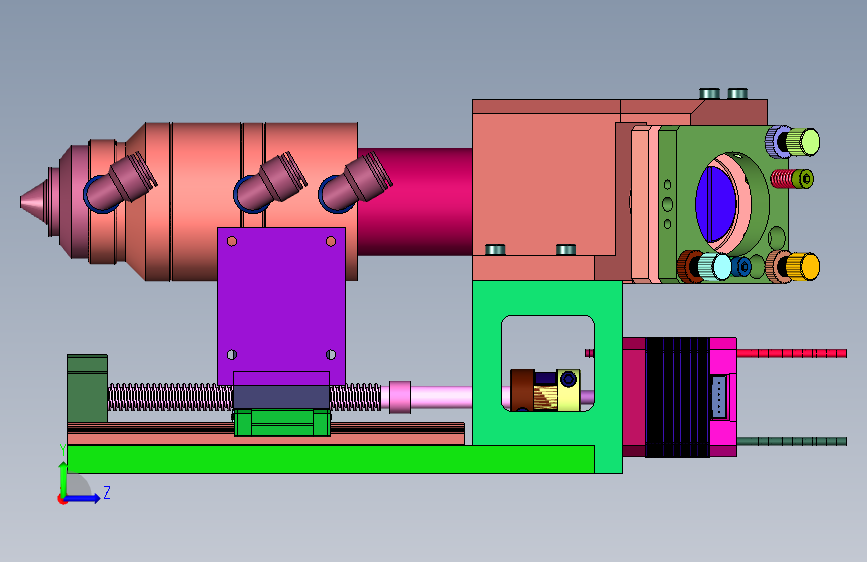Pick the conical nozzle tip
Screen dimensions: 867x562
pos(34,201)
